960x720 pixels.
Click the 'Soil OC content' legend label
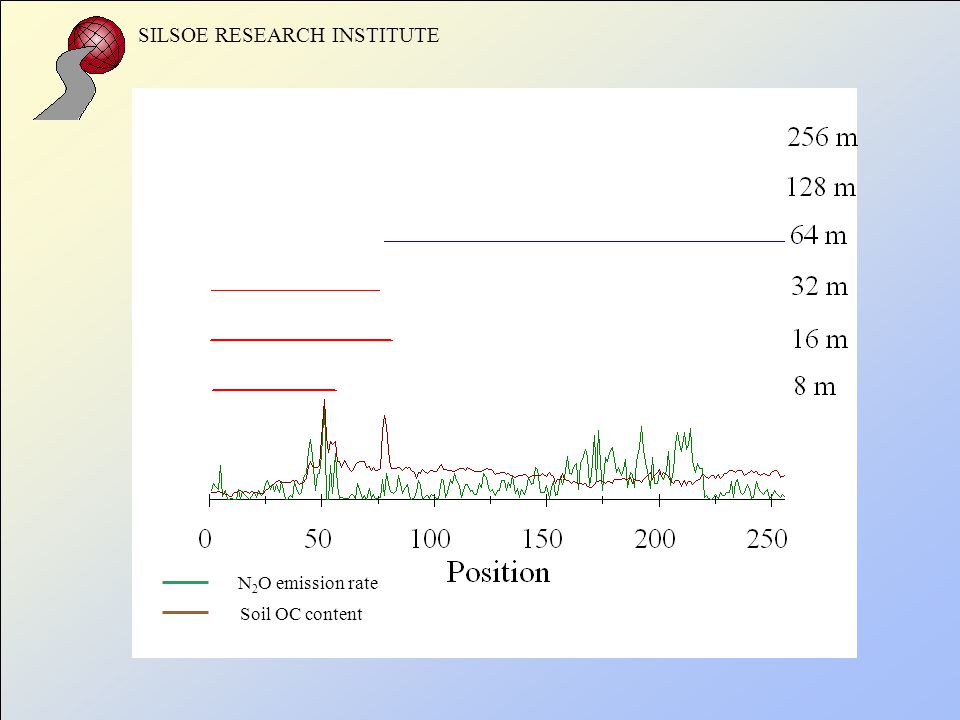[301, 614]
